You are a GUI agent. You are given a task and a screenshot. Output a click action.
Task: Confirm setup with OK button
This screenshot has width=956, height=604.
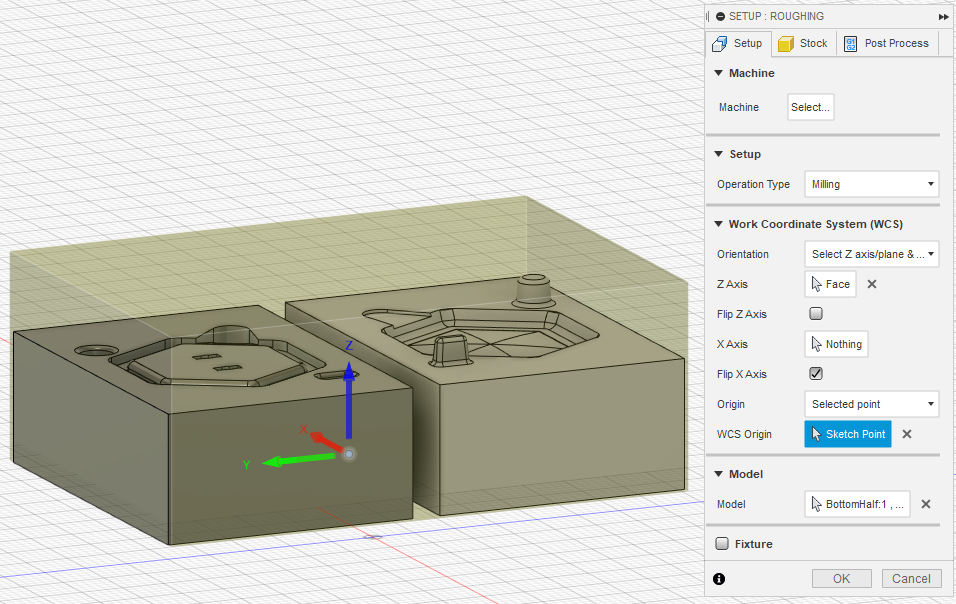(841, 578)
